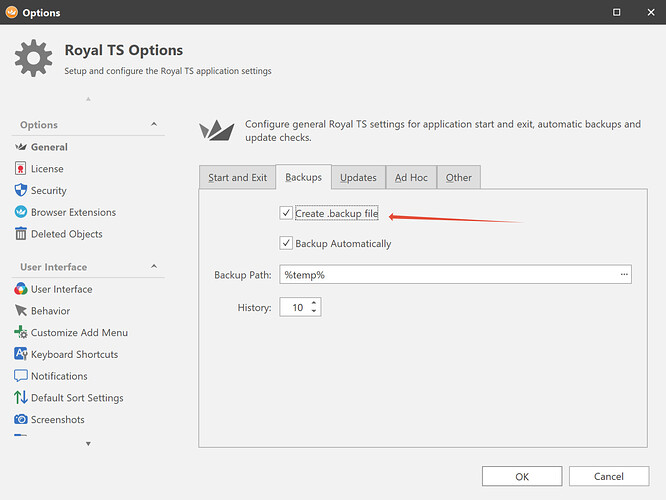Viewport: 666px width, 500px height.
Task: Click the License icon in sidebar
Action: pos(22,169)
